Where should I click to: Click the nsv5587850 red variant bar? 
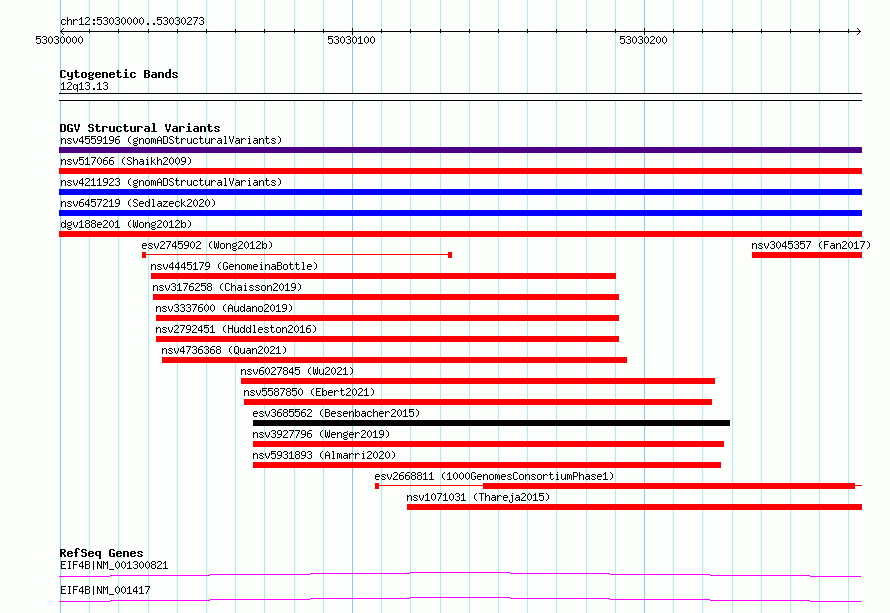click(x=478, y=402)
